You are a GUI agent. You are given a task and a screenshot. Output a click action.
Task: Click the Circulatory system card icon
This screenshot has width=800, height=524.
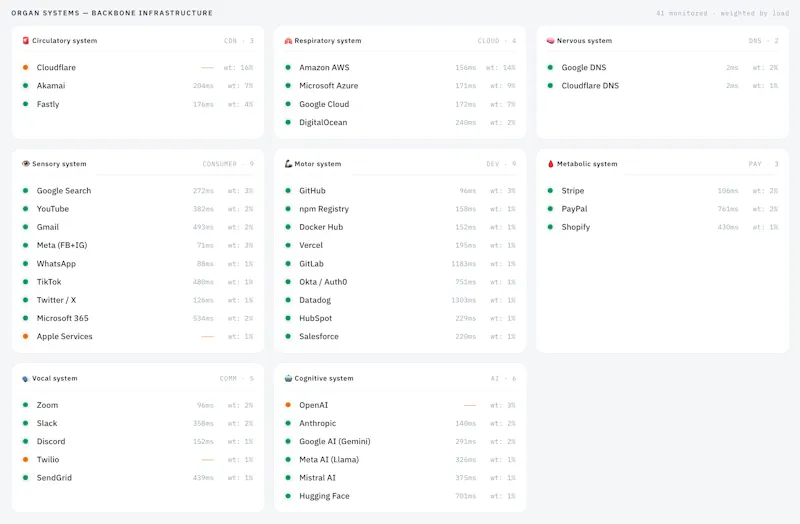[x=26, y=40]
